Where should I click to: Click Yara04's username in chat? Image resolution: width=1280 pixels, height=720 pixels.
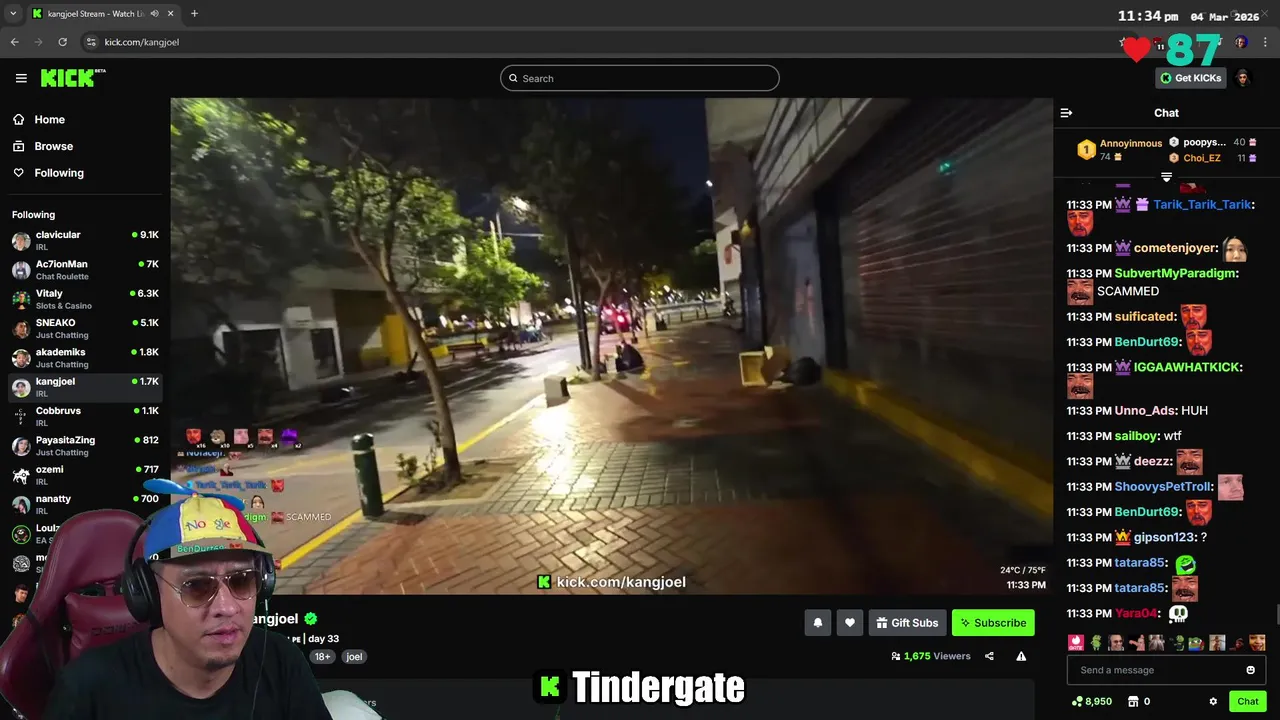click(x=1135, y=613)
